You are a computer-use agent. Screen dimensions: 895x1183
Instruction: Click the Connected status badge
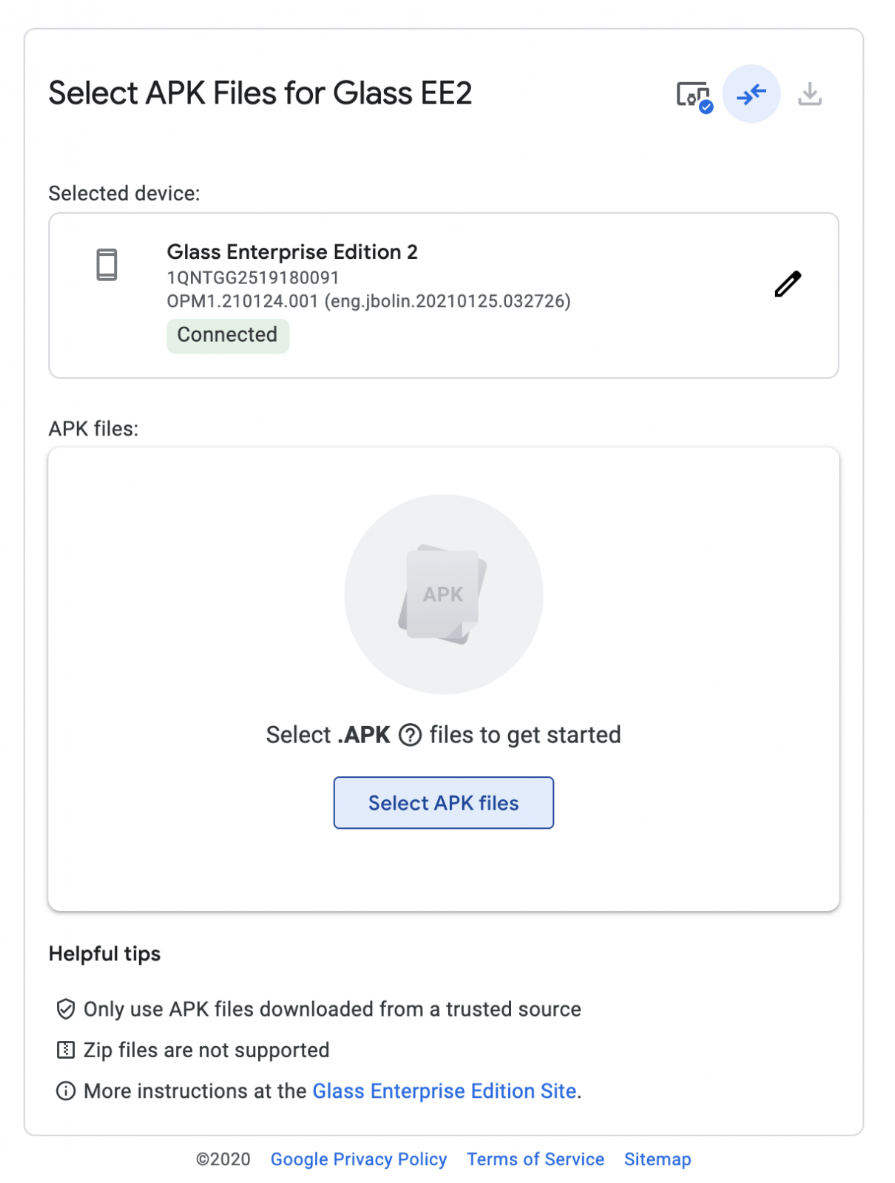(x=227, y=335)
